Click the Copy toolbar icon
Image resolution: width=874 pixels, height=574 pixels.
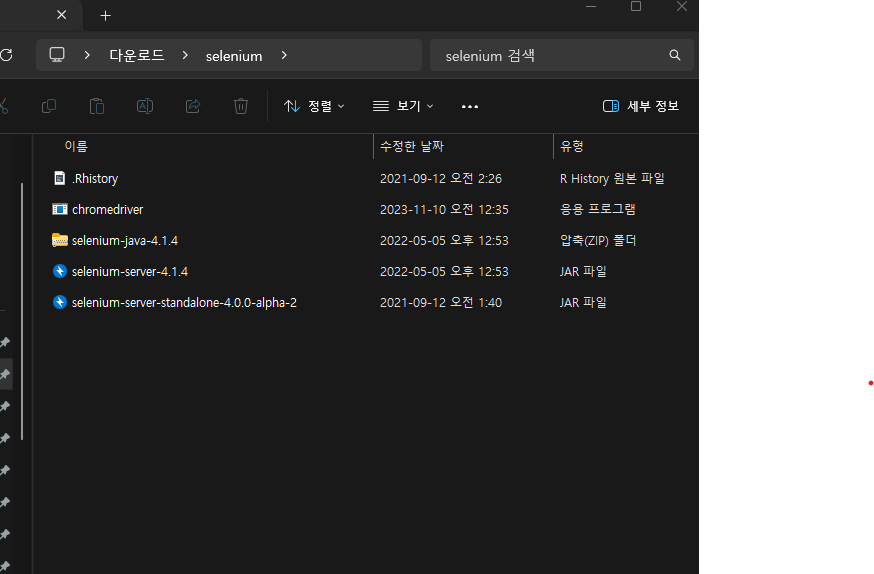point(49,106)
